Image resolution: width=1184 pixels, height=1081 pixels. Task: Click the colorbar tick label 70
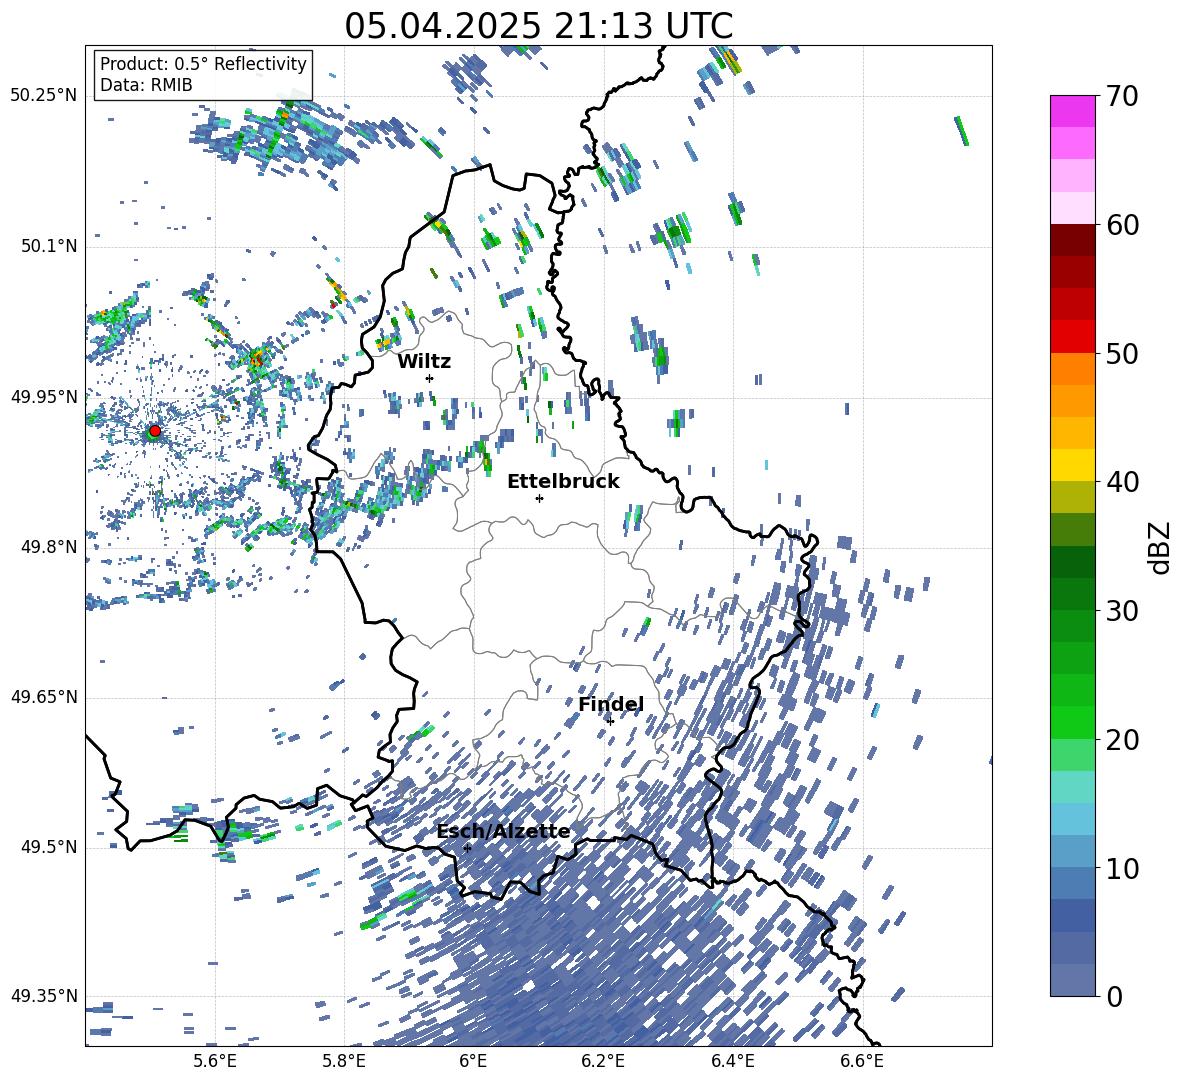1121,96
